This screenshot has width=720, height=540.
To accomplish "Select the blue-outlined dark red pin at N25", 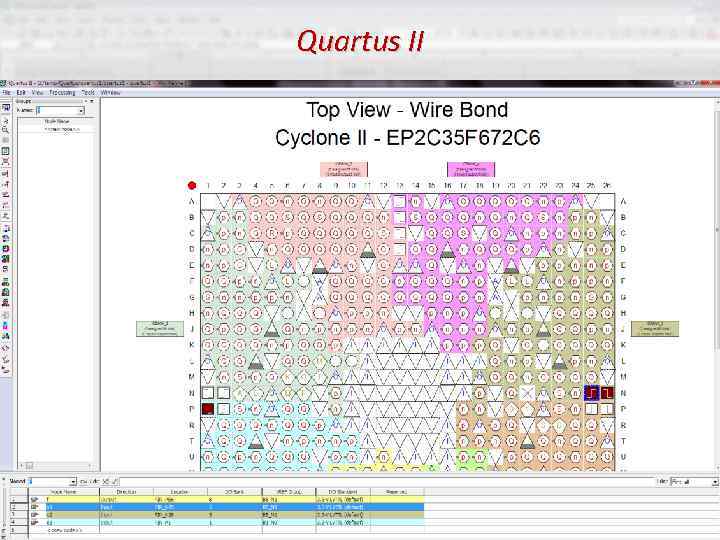I will click(591, 393).
